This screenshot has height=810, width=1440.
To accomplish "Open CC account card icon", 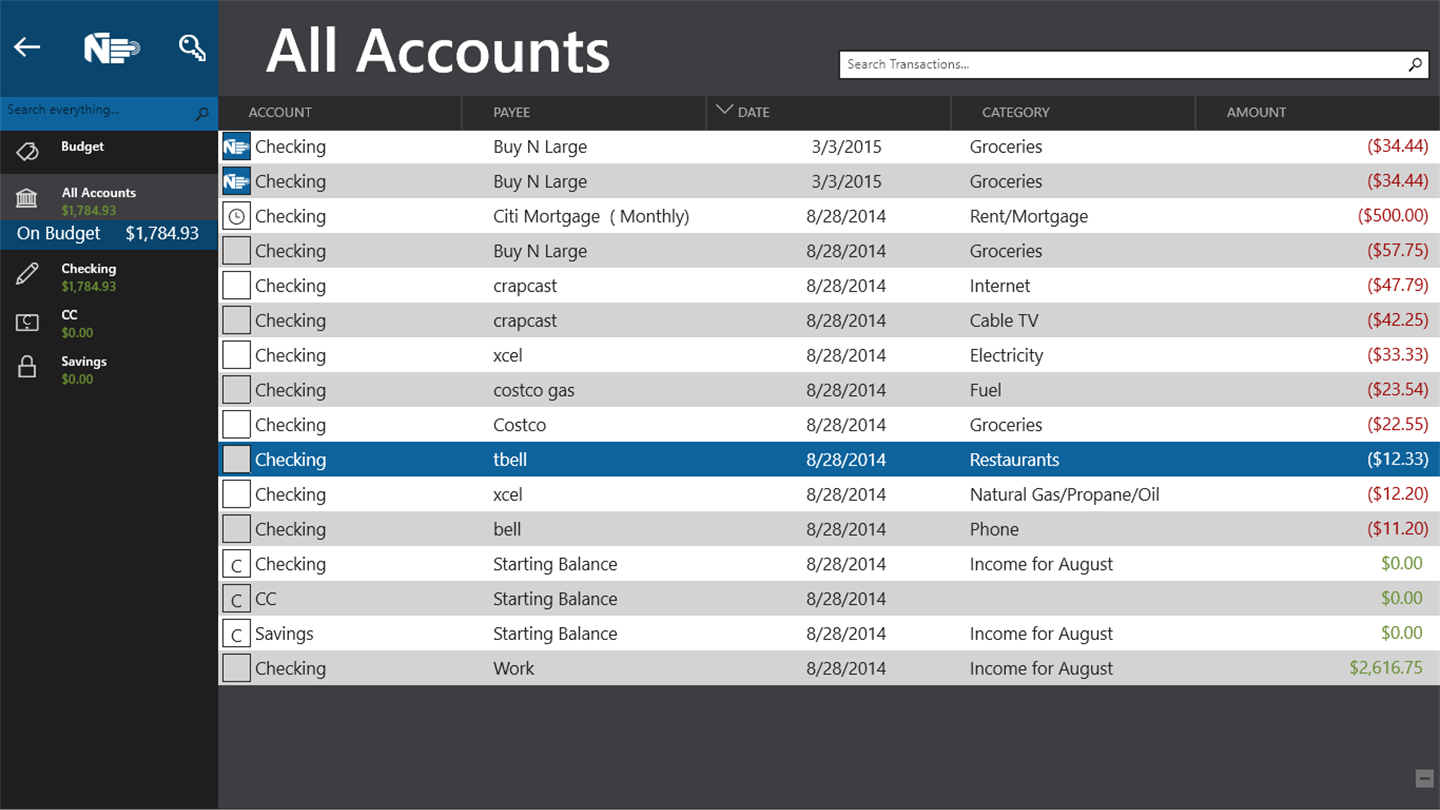I will (27, 322).
